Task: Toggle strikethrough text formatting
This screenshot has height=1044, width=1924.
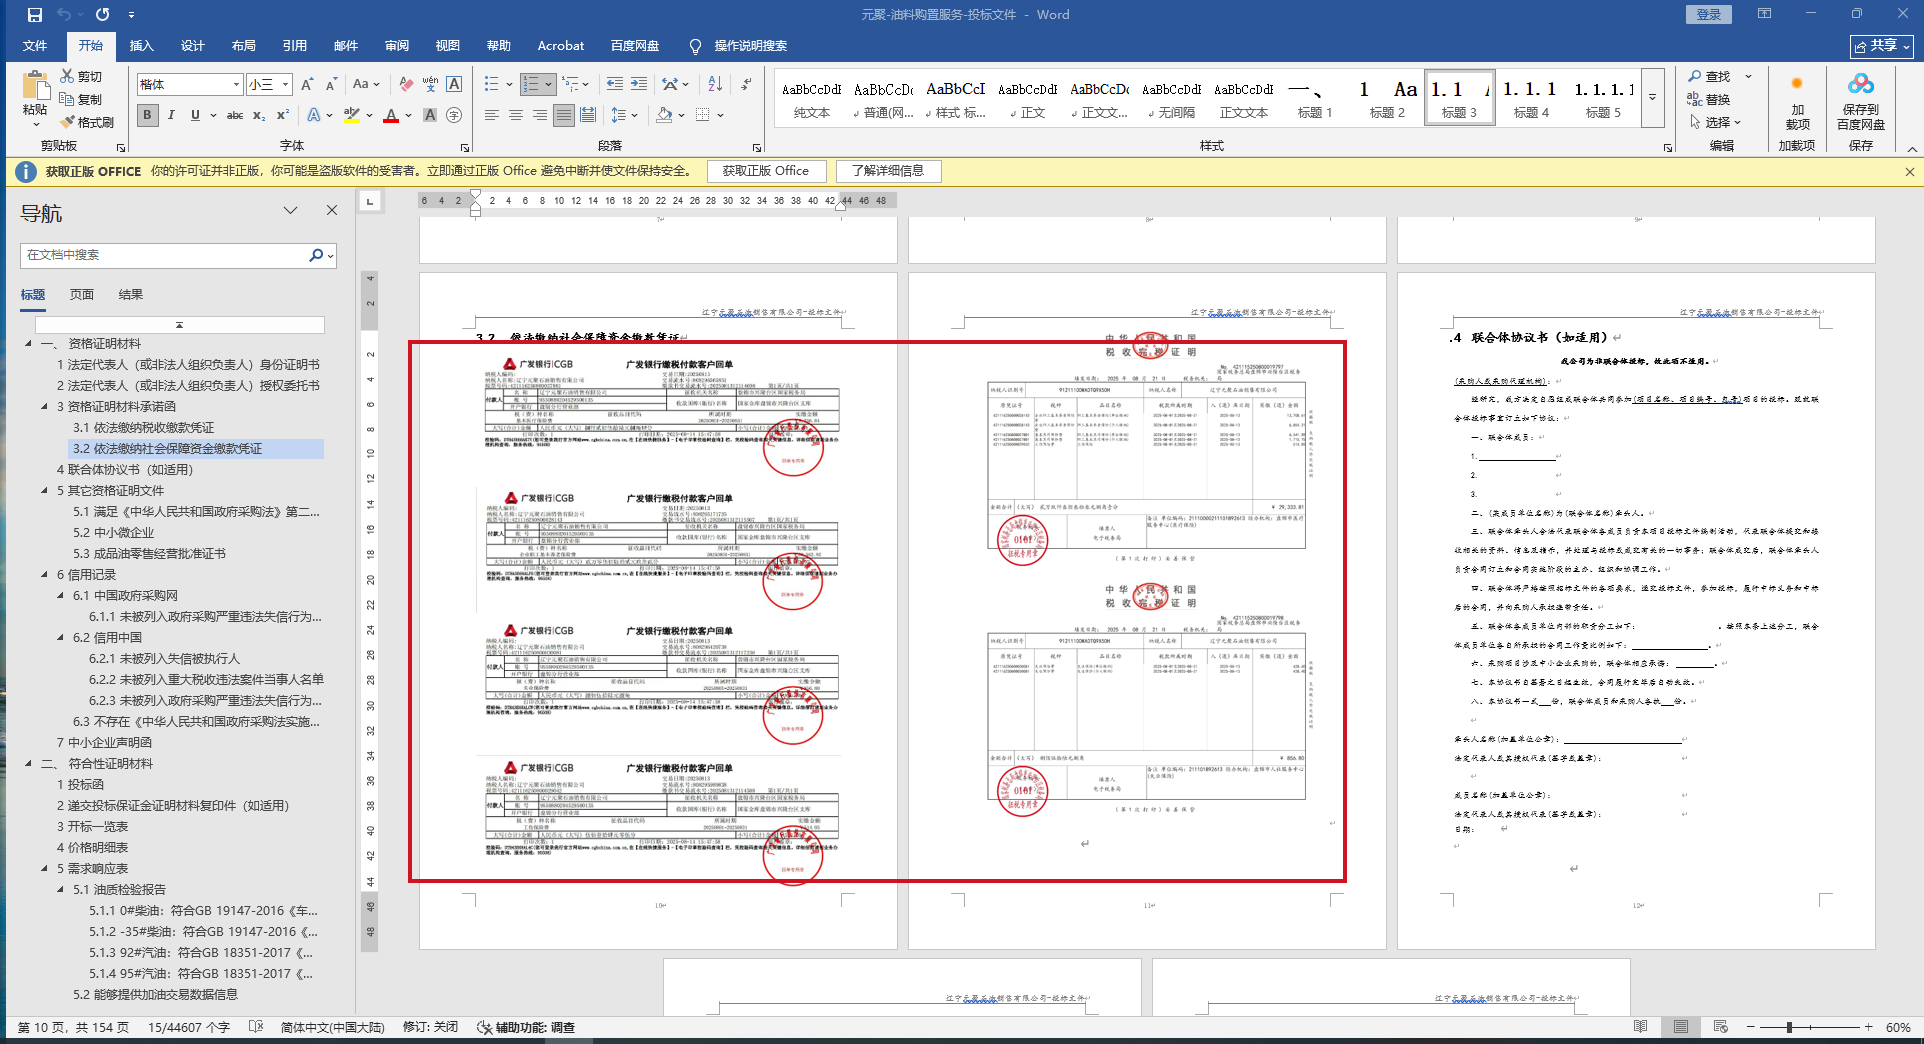Action: coord(235,115)
